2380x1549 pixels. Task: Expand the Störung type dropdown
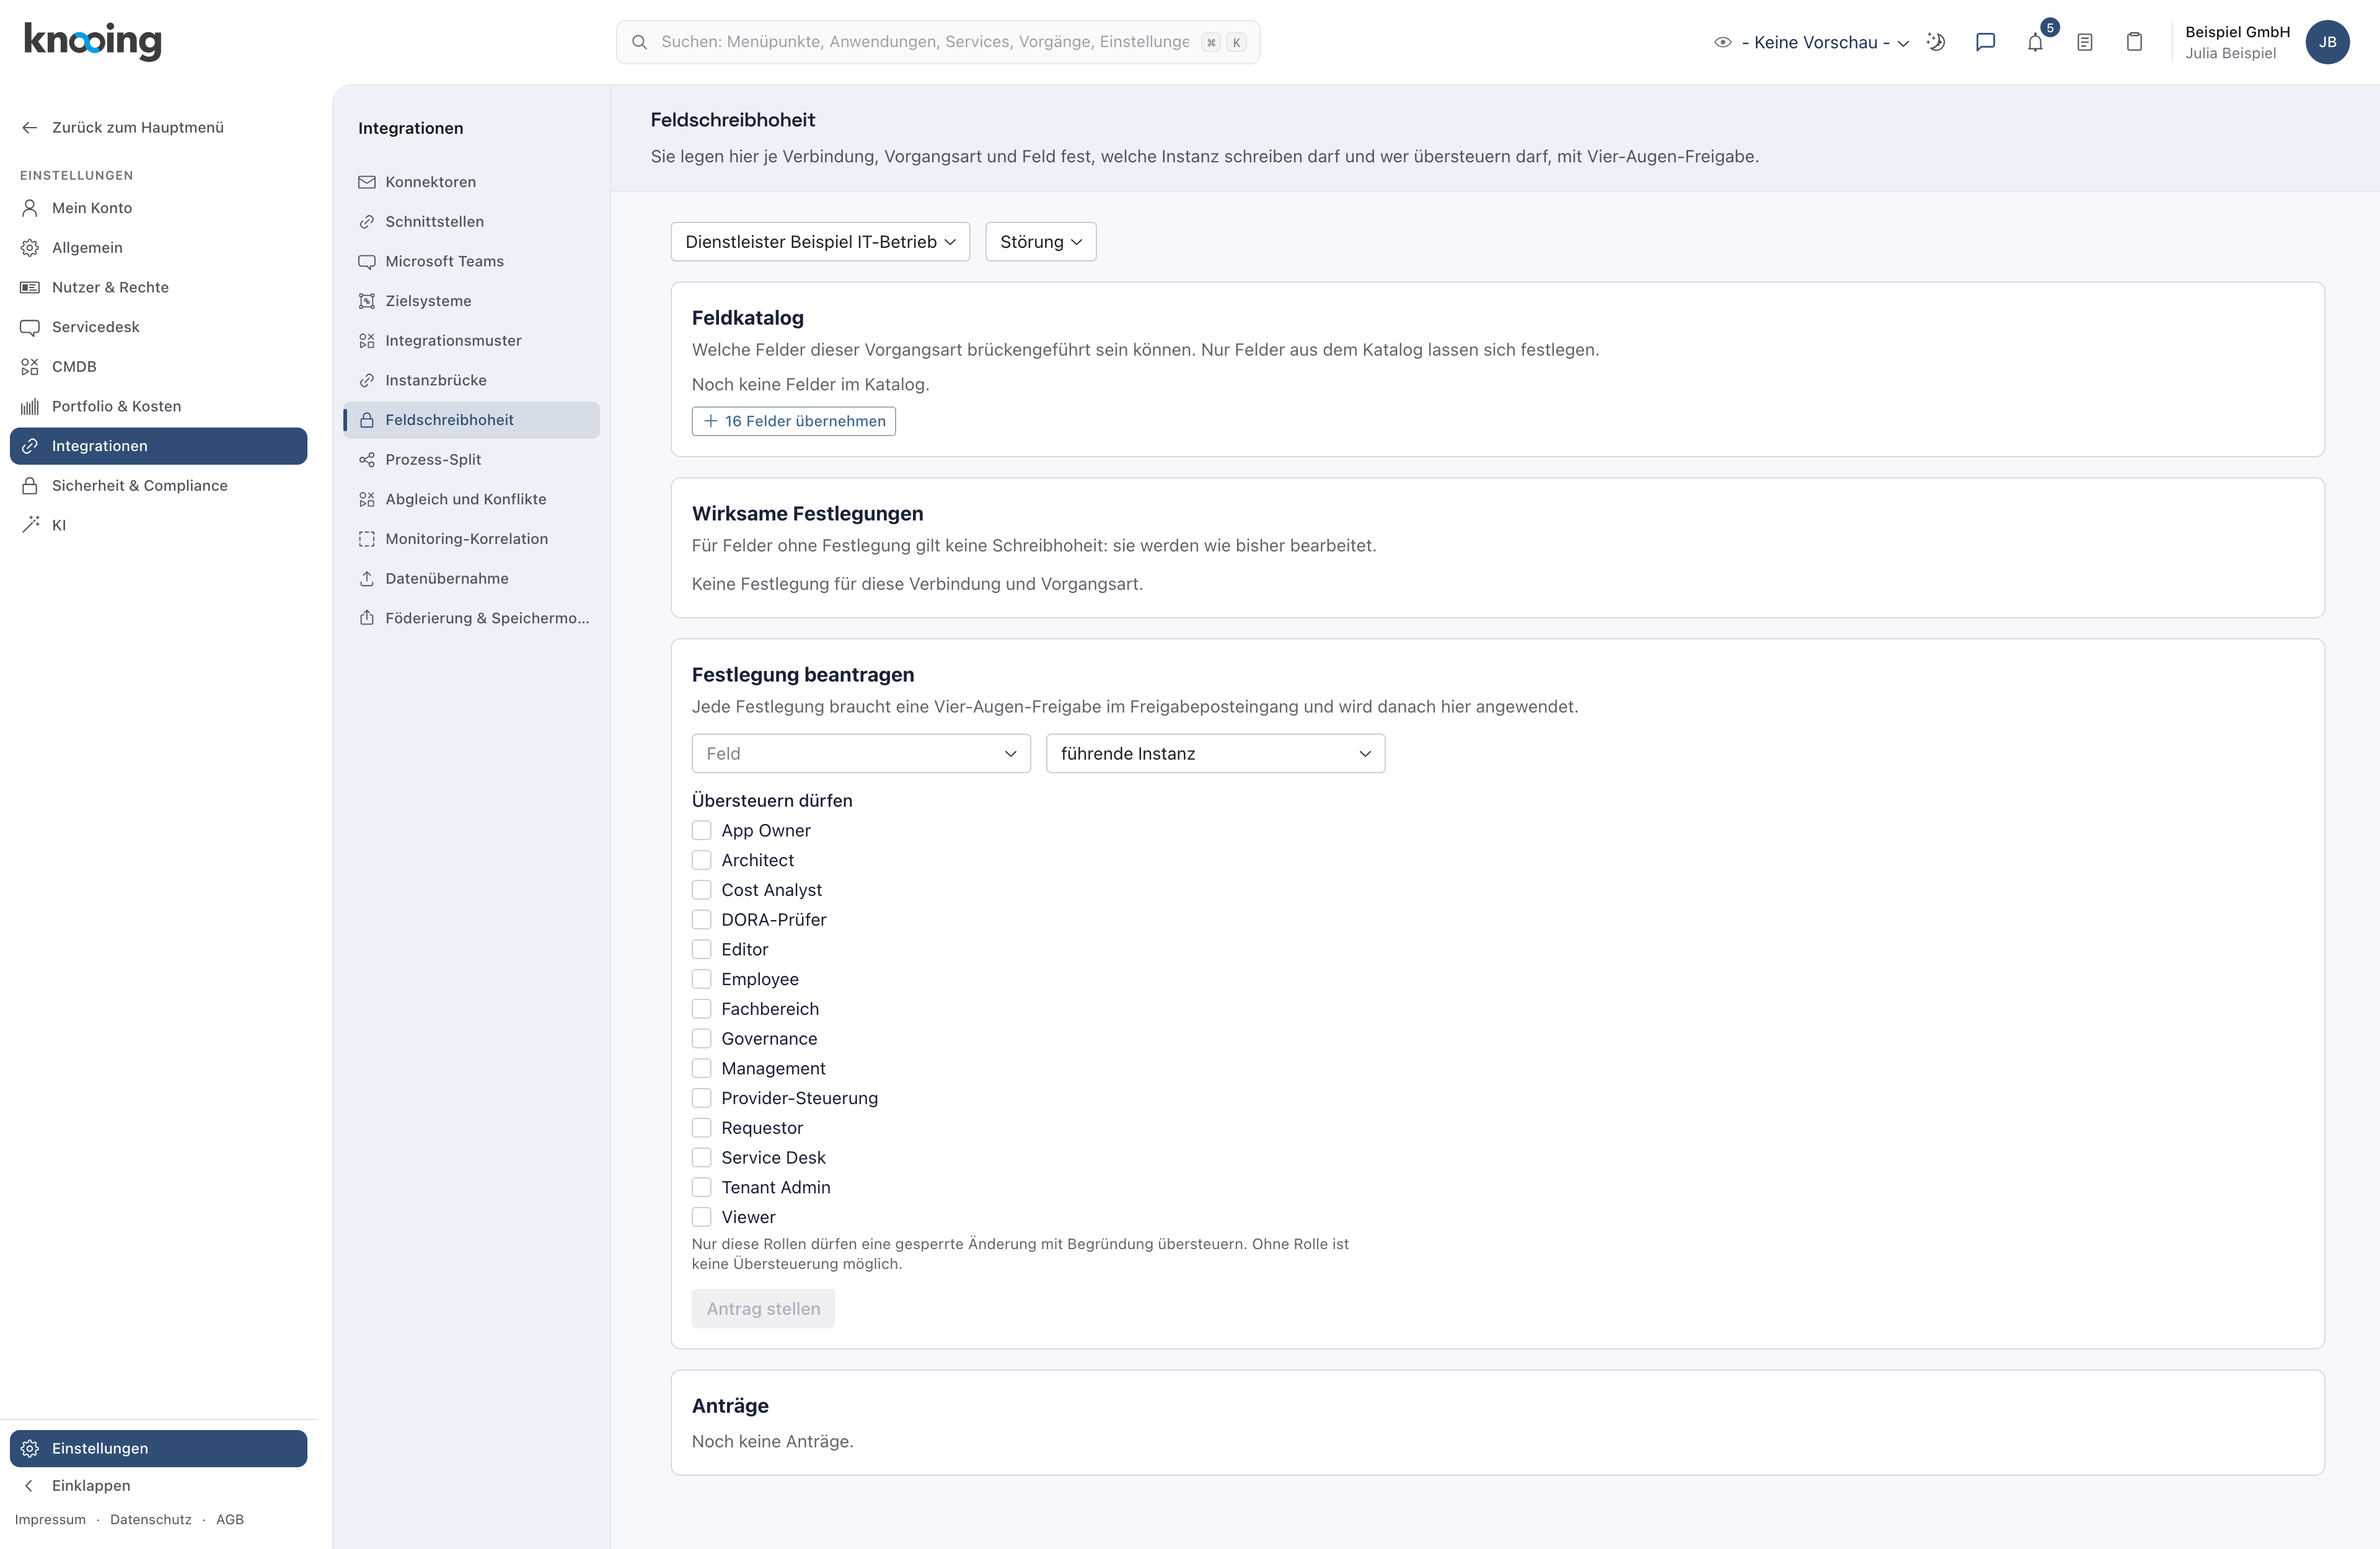(1040, 242)
